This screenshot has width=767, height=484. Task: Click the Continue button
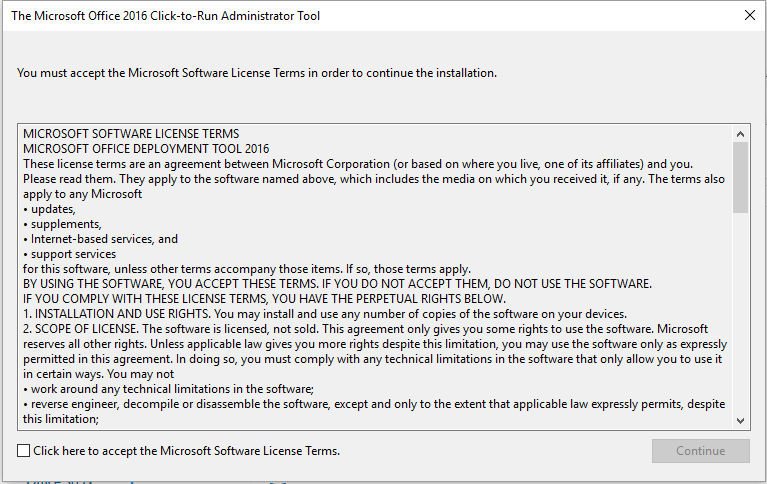[700, 451]
